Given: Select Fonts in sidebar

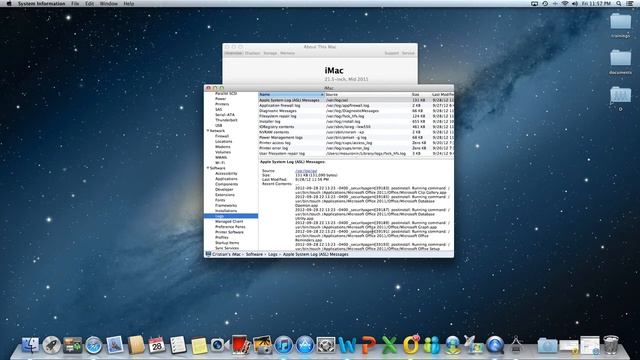Looking at the screenshot, I should coord(220,200).
